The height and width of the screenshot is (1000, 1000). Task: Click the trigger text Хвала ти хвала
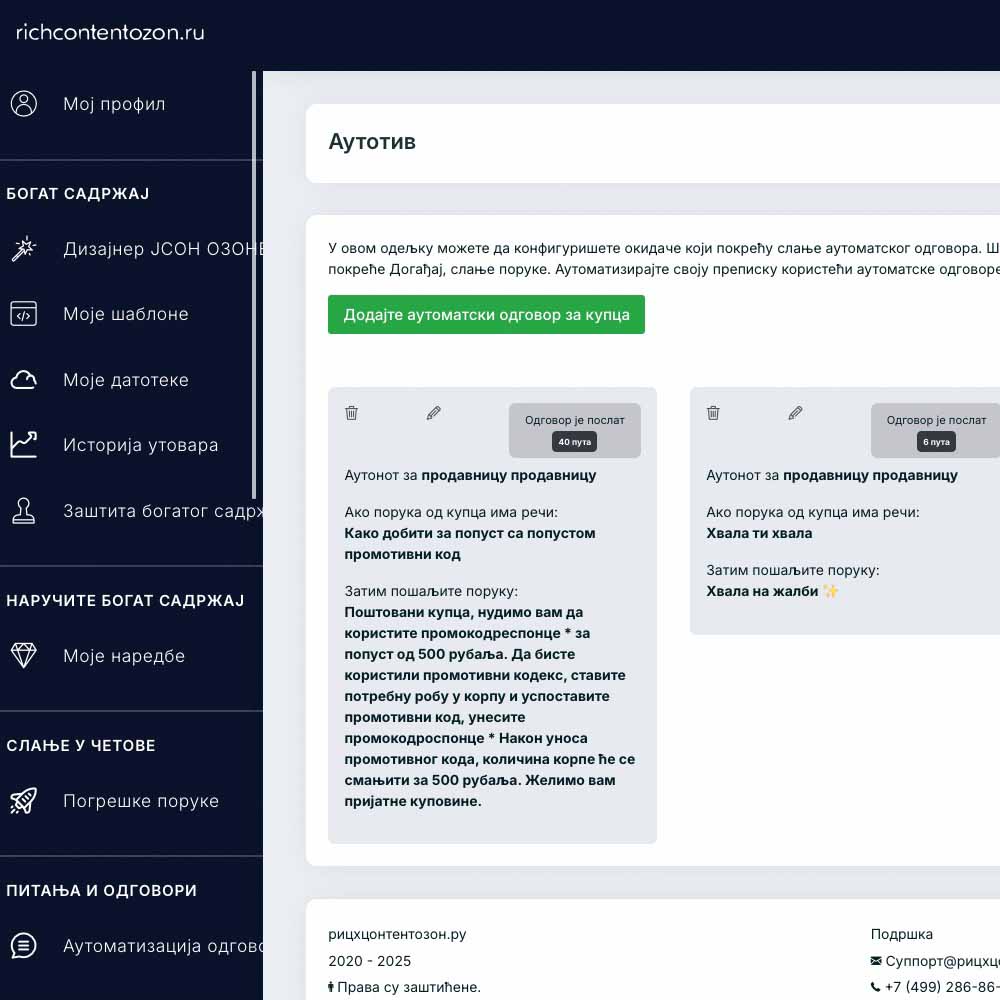[759, 533]
